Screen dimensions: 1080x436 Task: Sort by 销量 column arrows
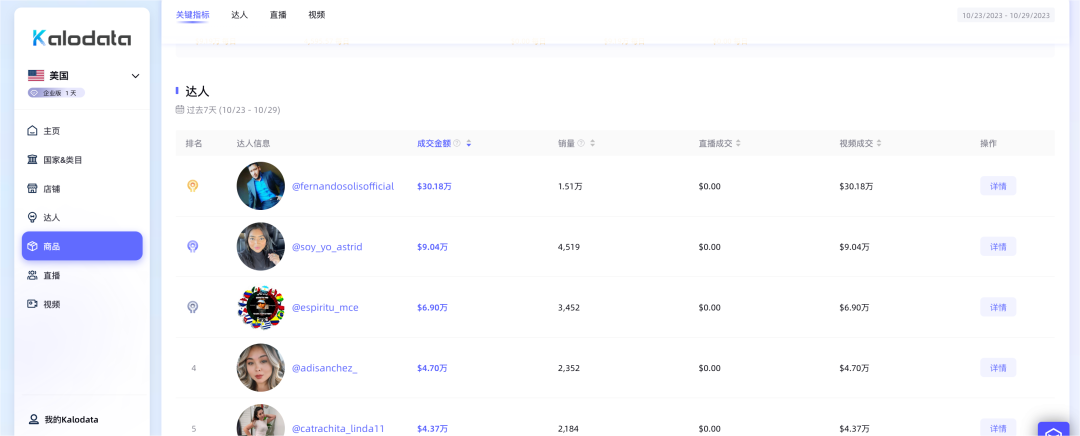[592, 143]
